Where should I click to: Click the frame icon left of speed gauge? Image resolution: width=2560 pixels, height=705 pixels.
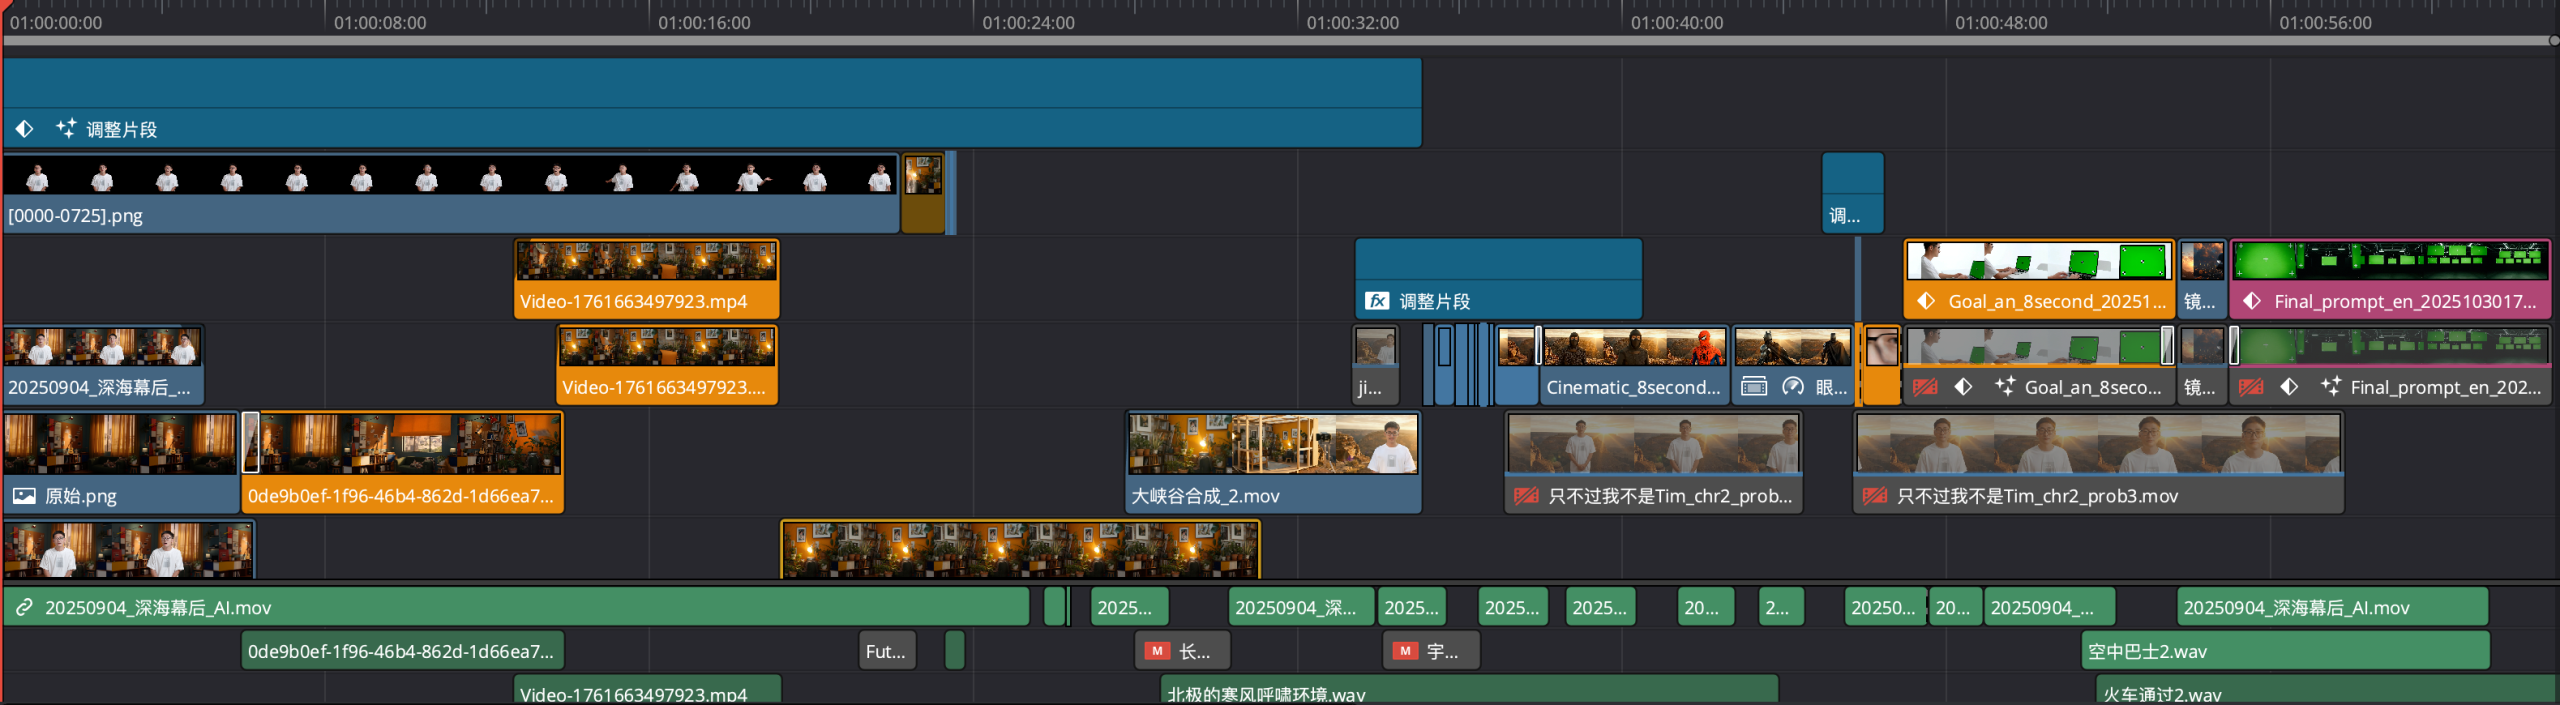pos(1754,387)
